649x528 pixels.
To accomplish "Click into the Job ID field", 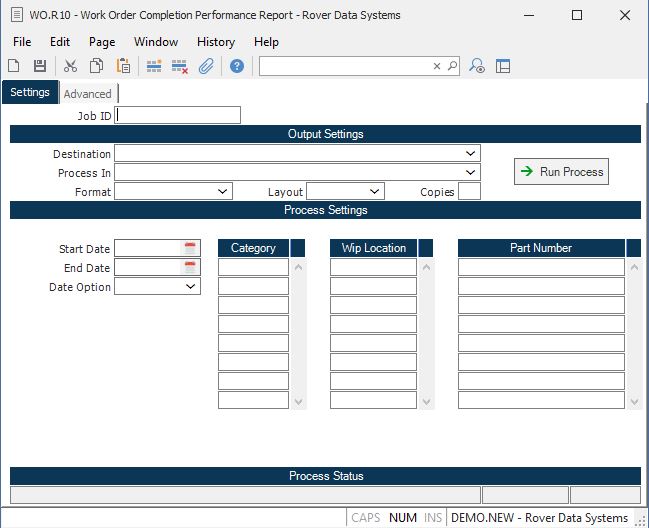I will [178, 115].
